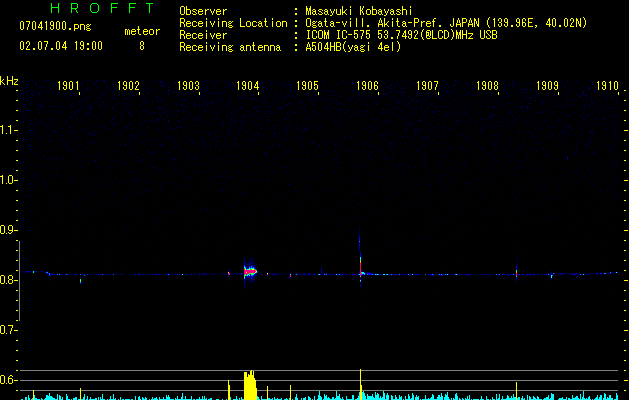This screenshot has height=400, width=629.
Task: Click the small echo spike near 1908:30
Action: pos(516,272)
